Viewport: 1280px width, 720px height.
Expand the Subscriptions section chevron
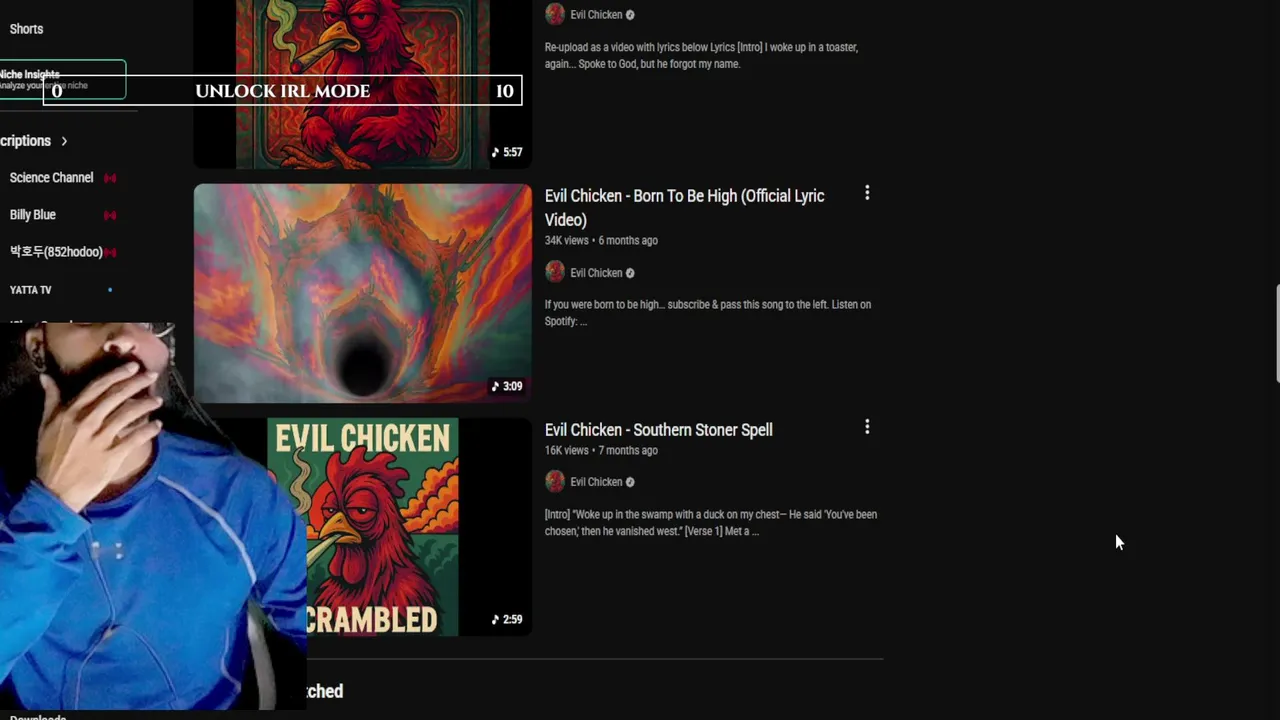click(64, 141)
